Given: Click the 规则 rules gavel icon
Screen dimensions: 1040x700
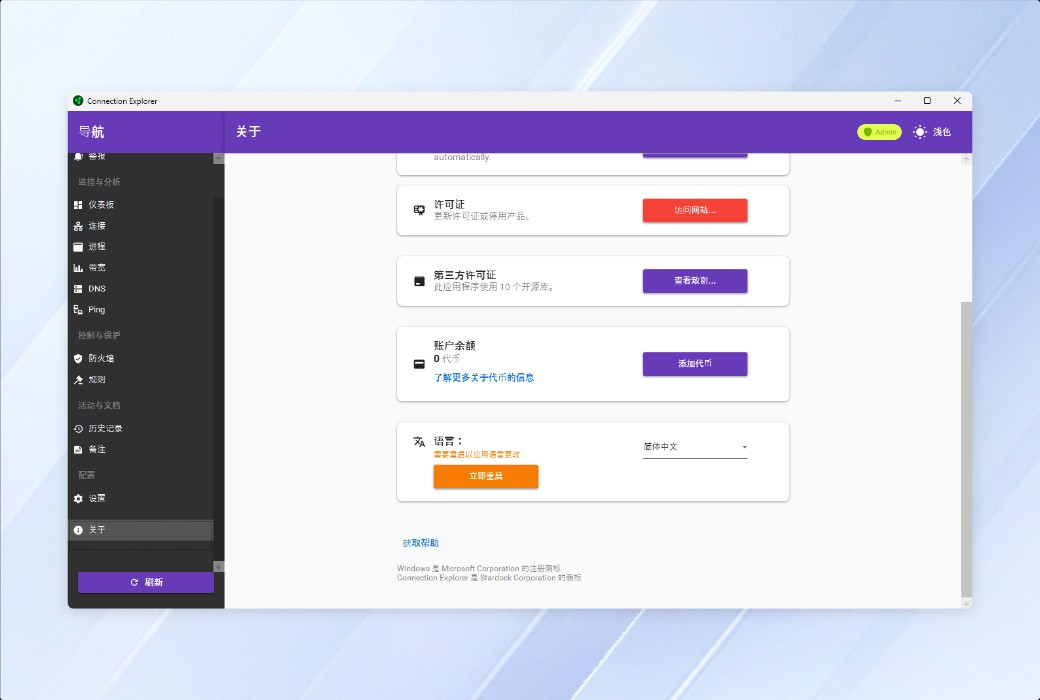Looking at the screenshot, I should tap(78, 380).
